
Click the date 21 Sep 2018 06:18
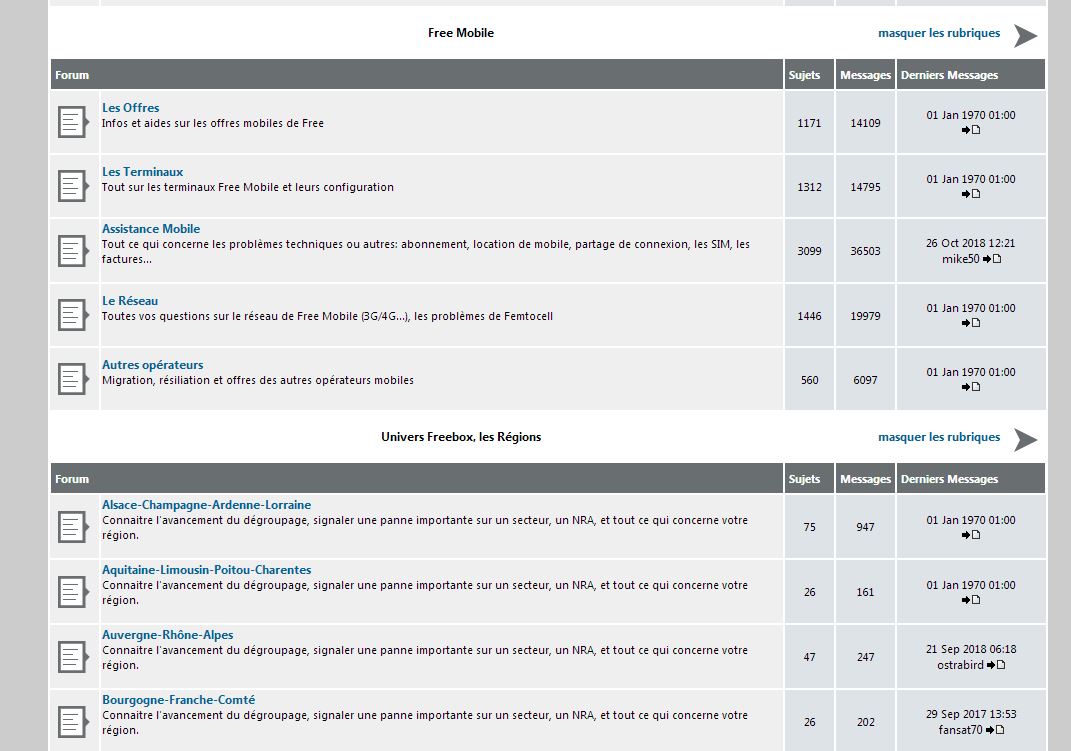click(971, 649)
